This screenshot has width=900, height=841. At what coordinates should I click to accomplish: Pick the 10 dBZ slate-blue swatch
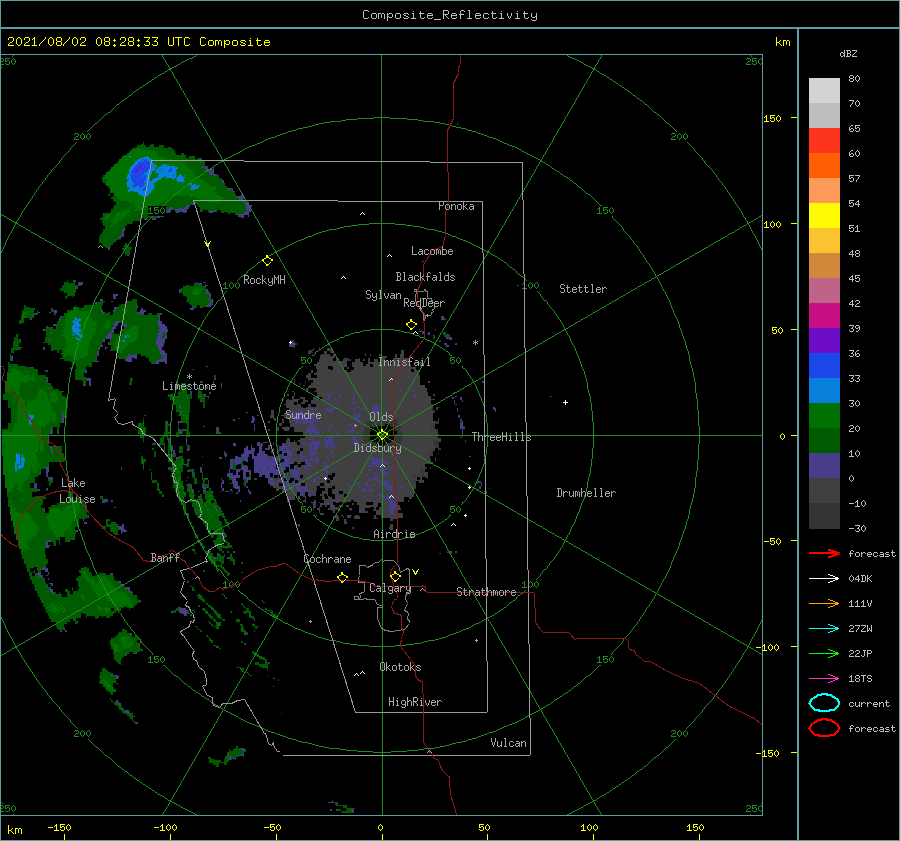[x=824, y=466]
